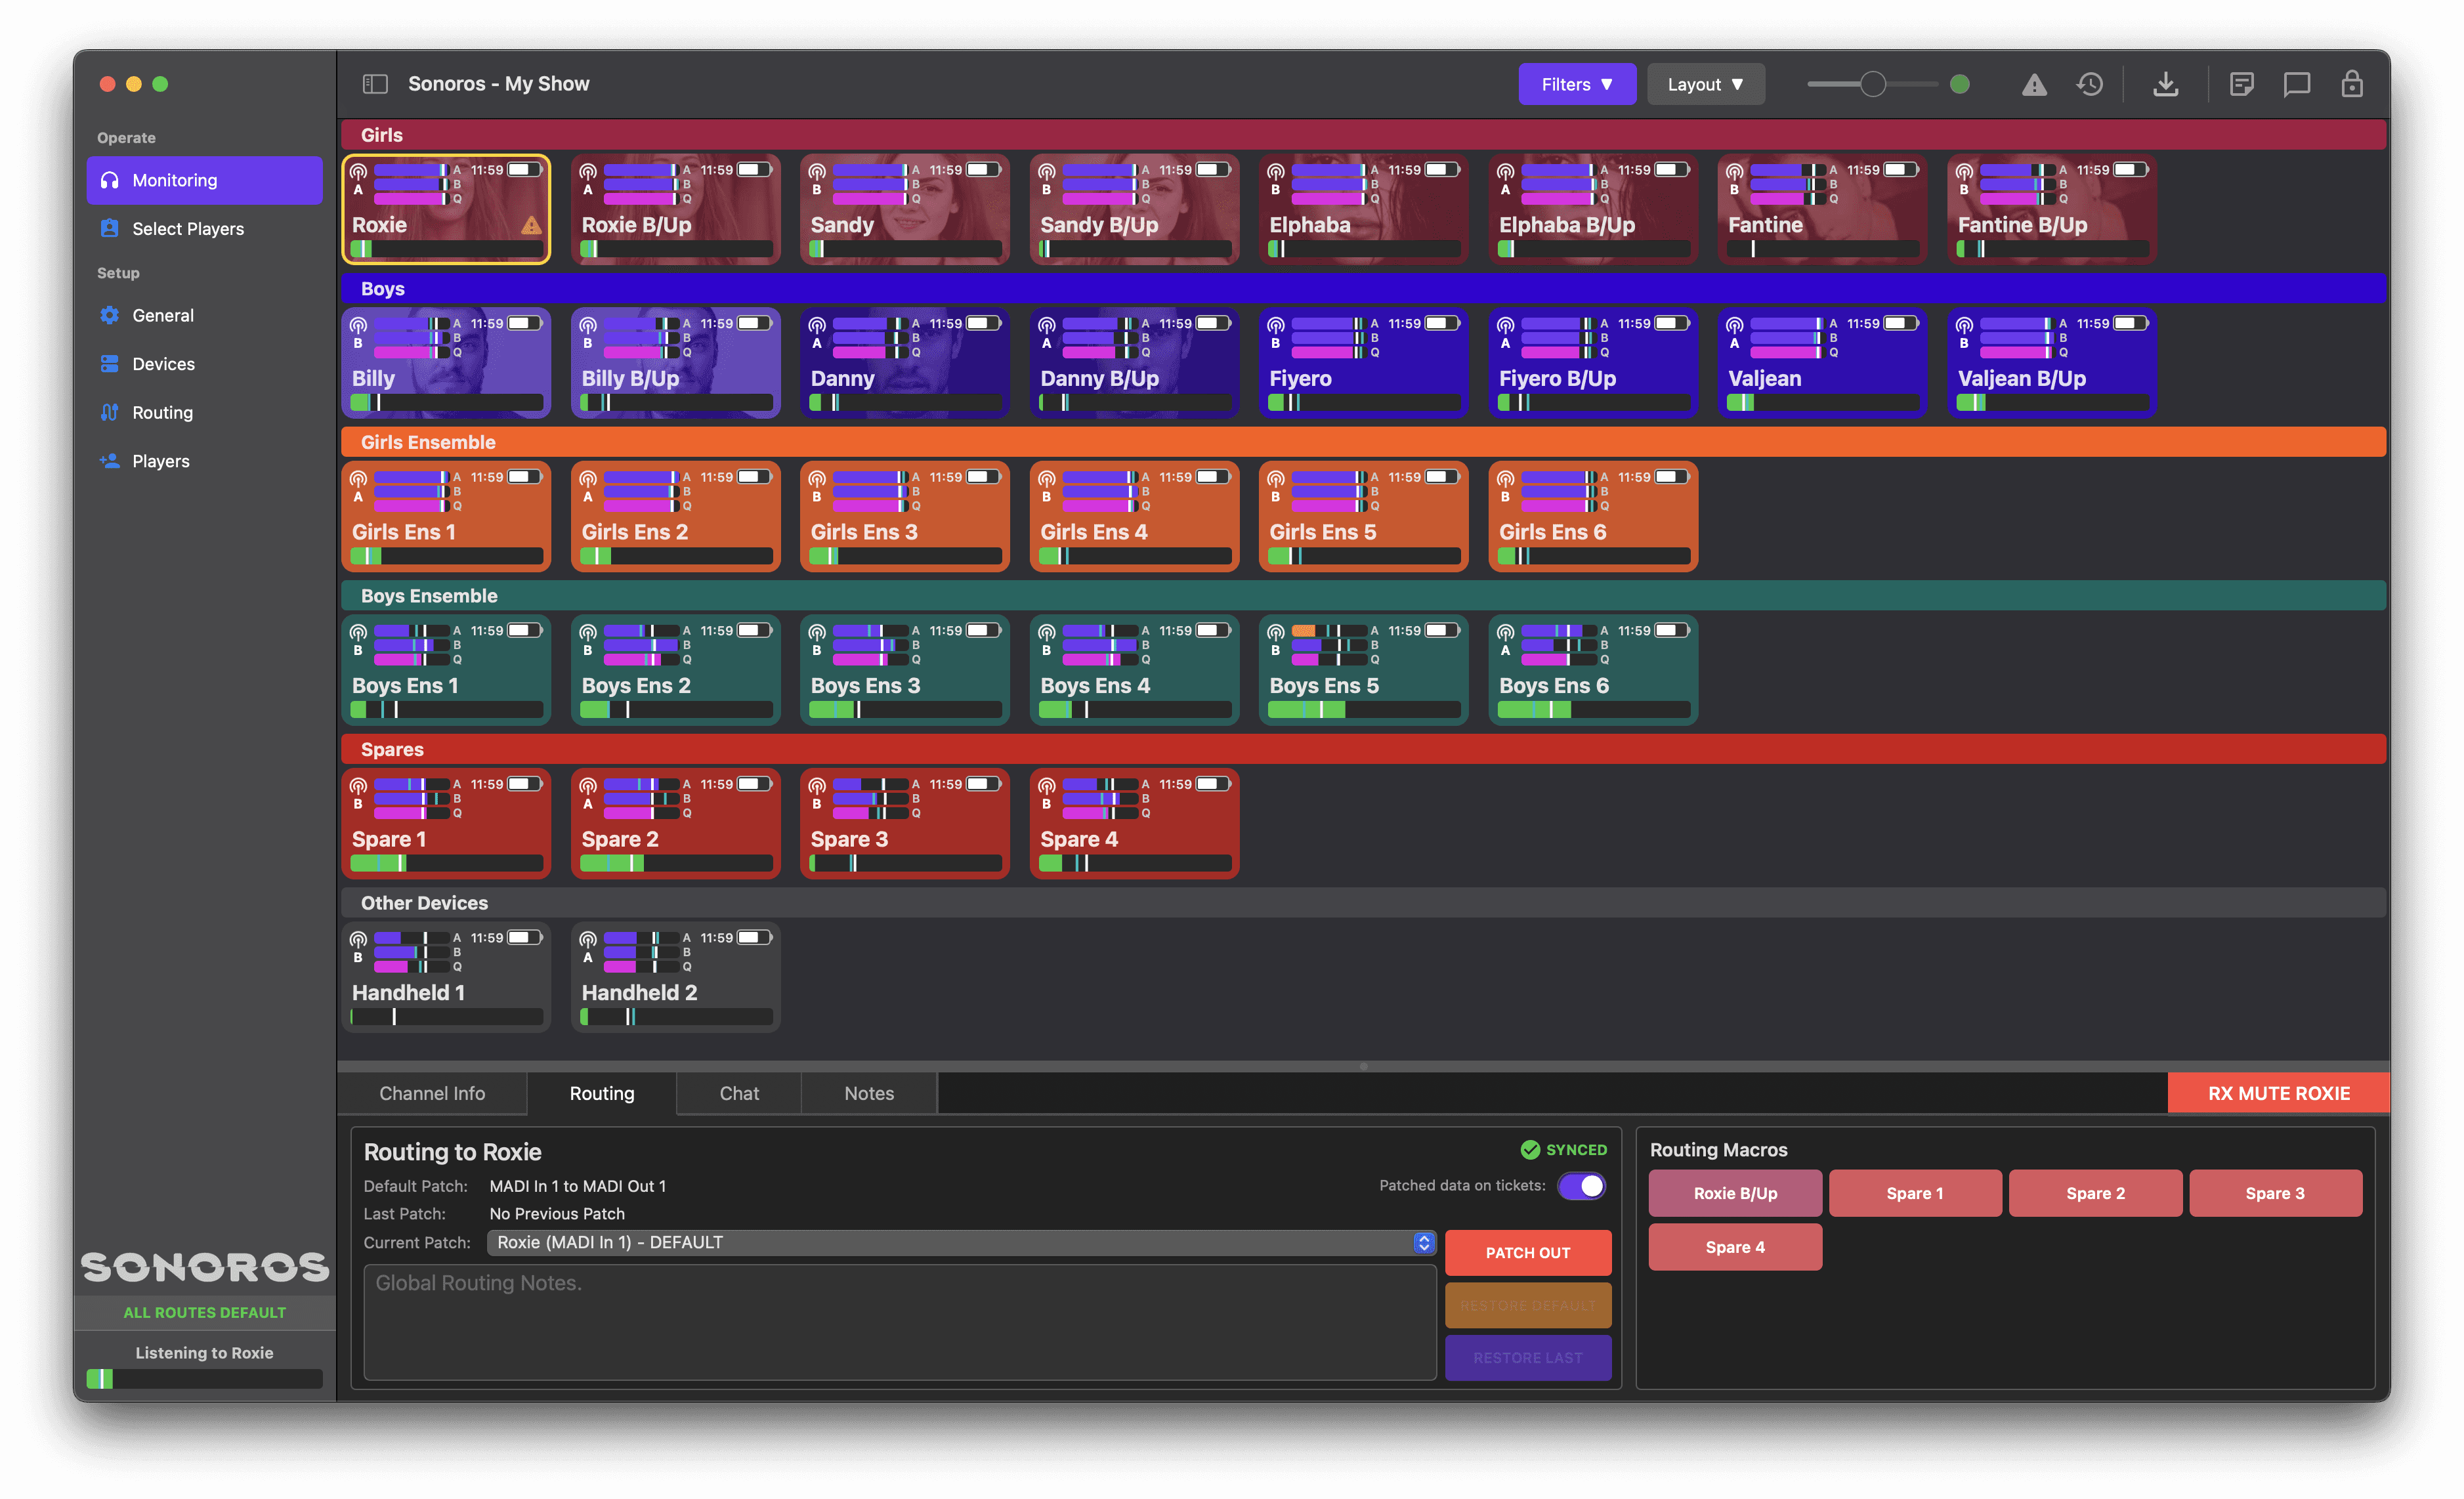The width and height of the screenshot is (2464, 1499).
Task: Click the green status indicator dot
Action: (x=1960, y=85)
